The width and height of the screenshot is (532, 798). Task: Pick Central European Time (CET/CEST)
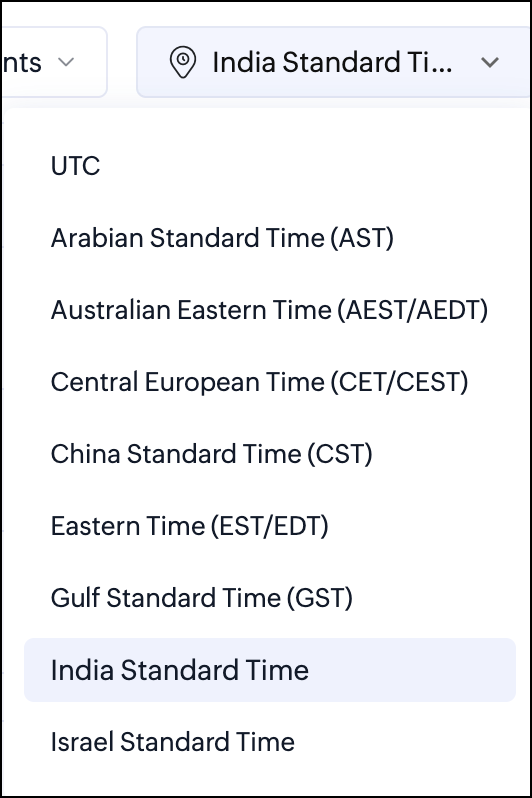[x=270, y=382]
